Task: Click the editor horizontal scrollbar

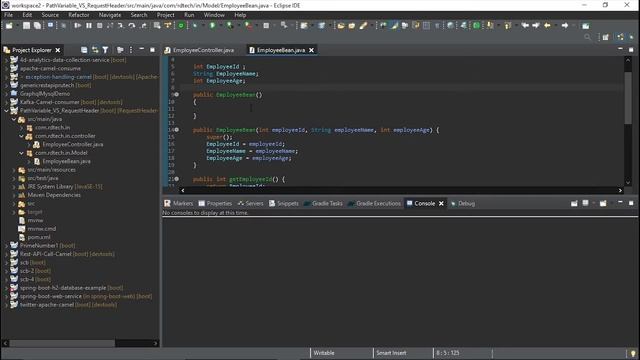Action: tap(401, 190)
